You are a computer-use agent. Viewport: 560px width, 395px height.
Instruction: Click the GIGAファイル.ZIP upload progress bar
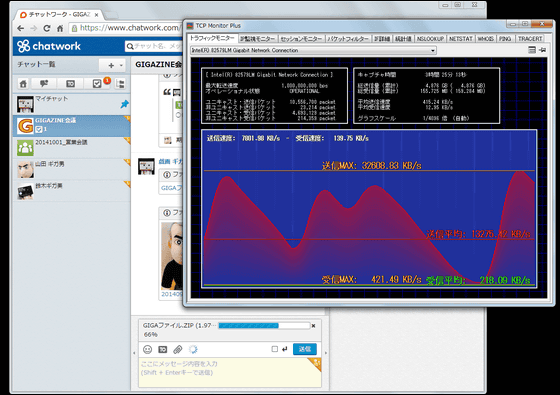click(x=264, y=325)
